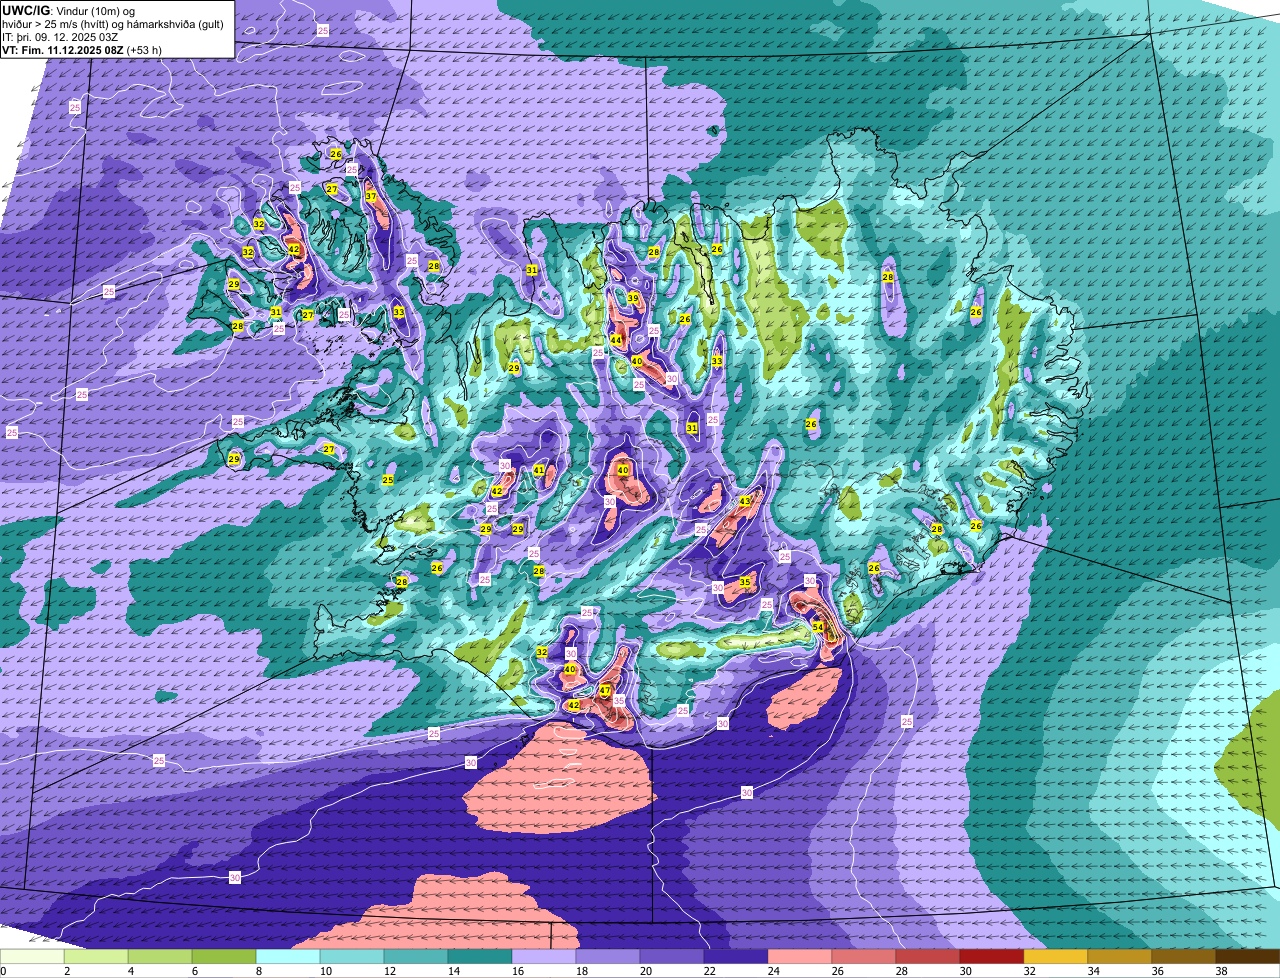The height and width of the screenshot is (978, 1280).
Task: Click the yellow gust label 44
Action: click(616, 341)
